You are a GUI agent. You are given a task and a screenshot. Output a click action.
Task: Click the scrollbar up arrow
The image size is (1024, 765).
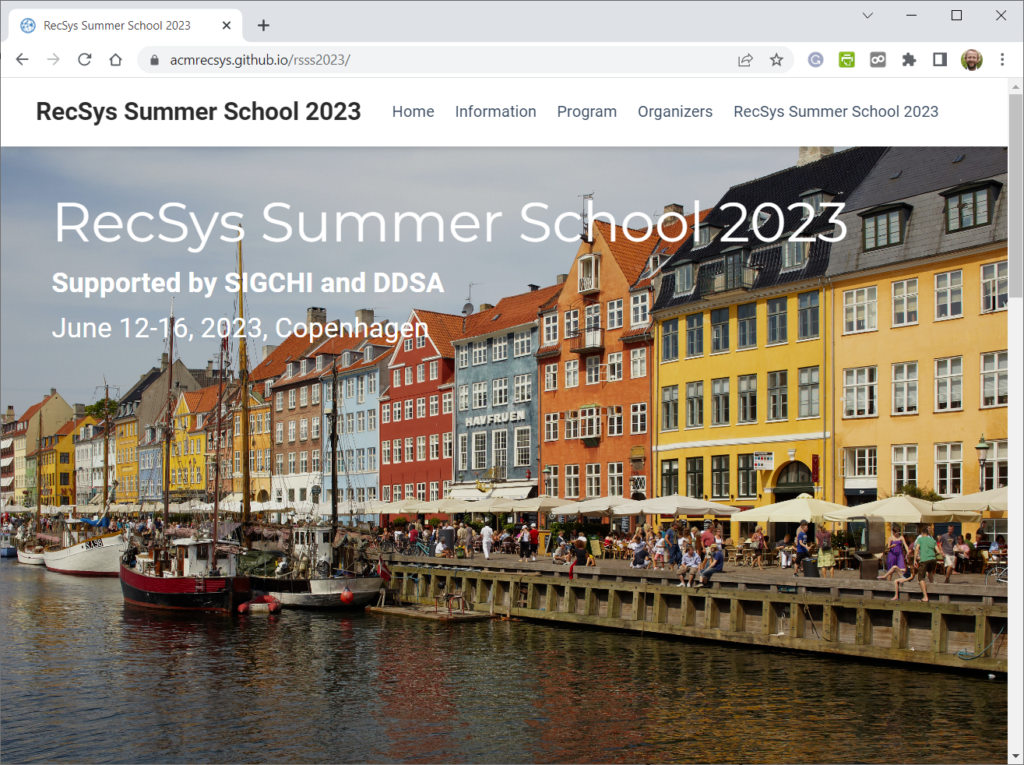tap(1016, 86)
